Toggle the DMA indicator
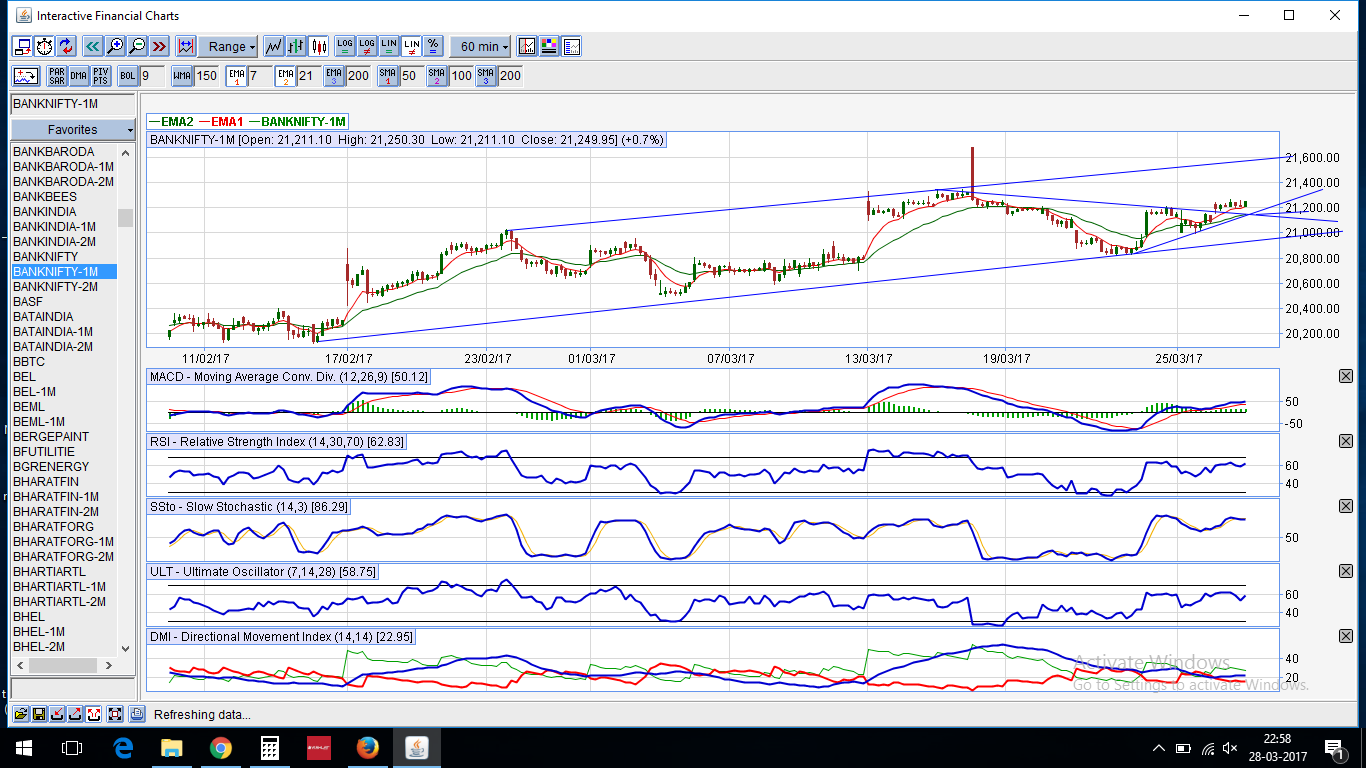 (79, 75)
